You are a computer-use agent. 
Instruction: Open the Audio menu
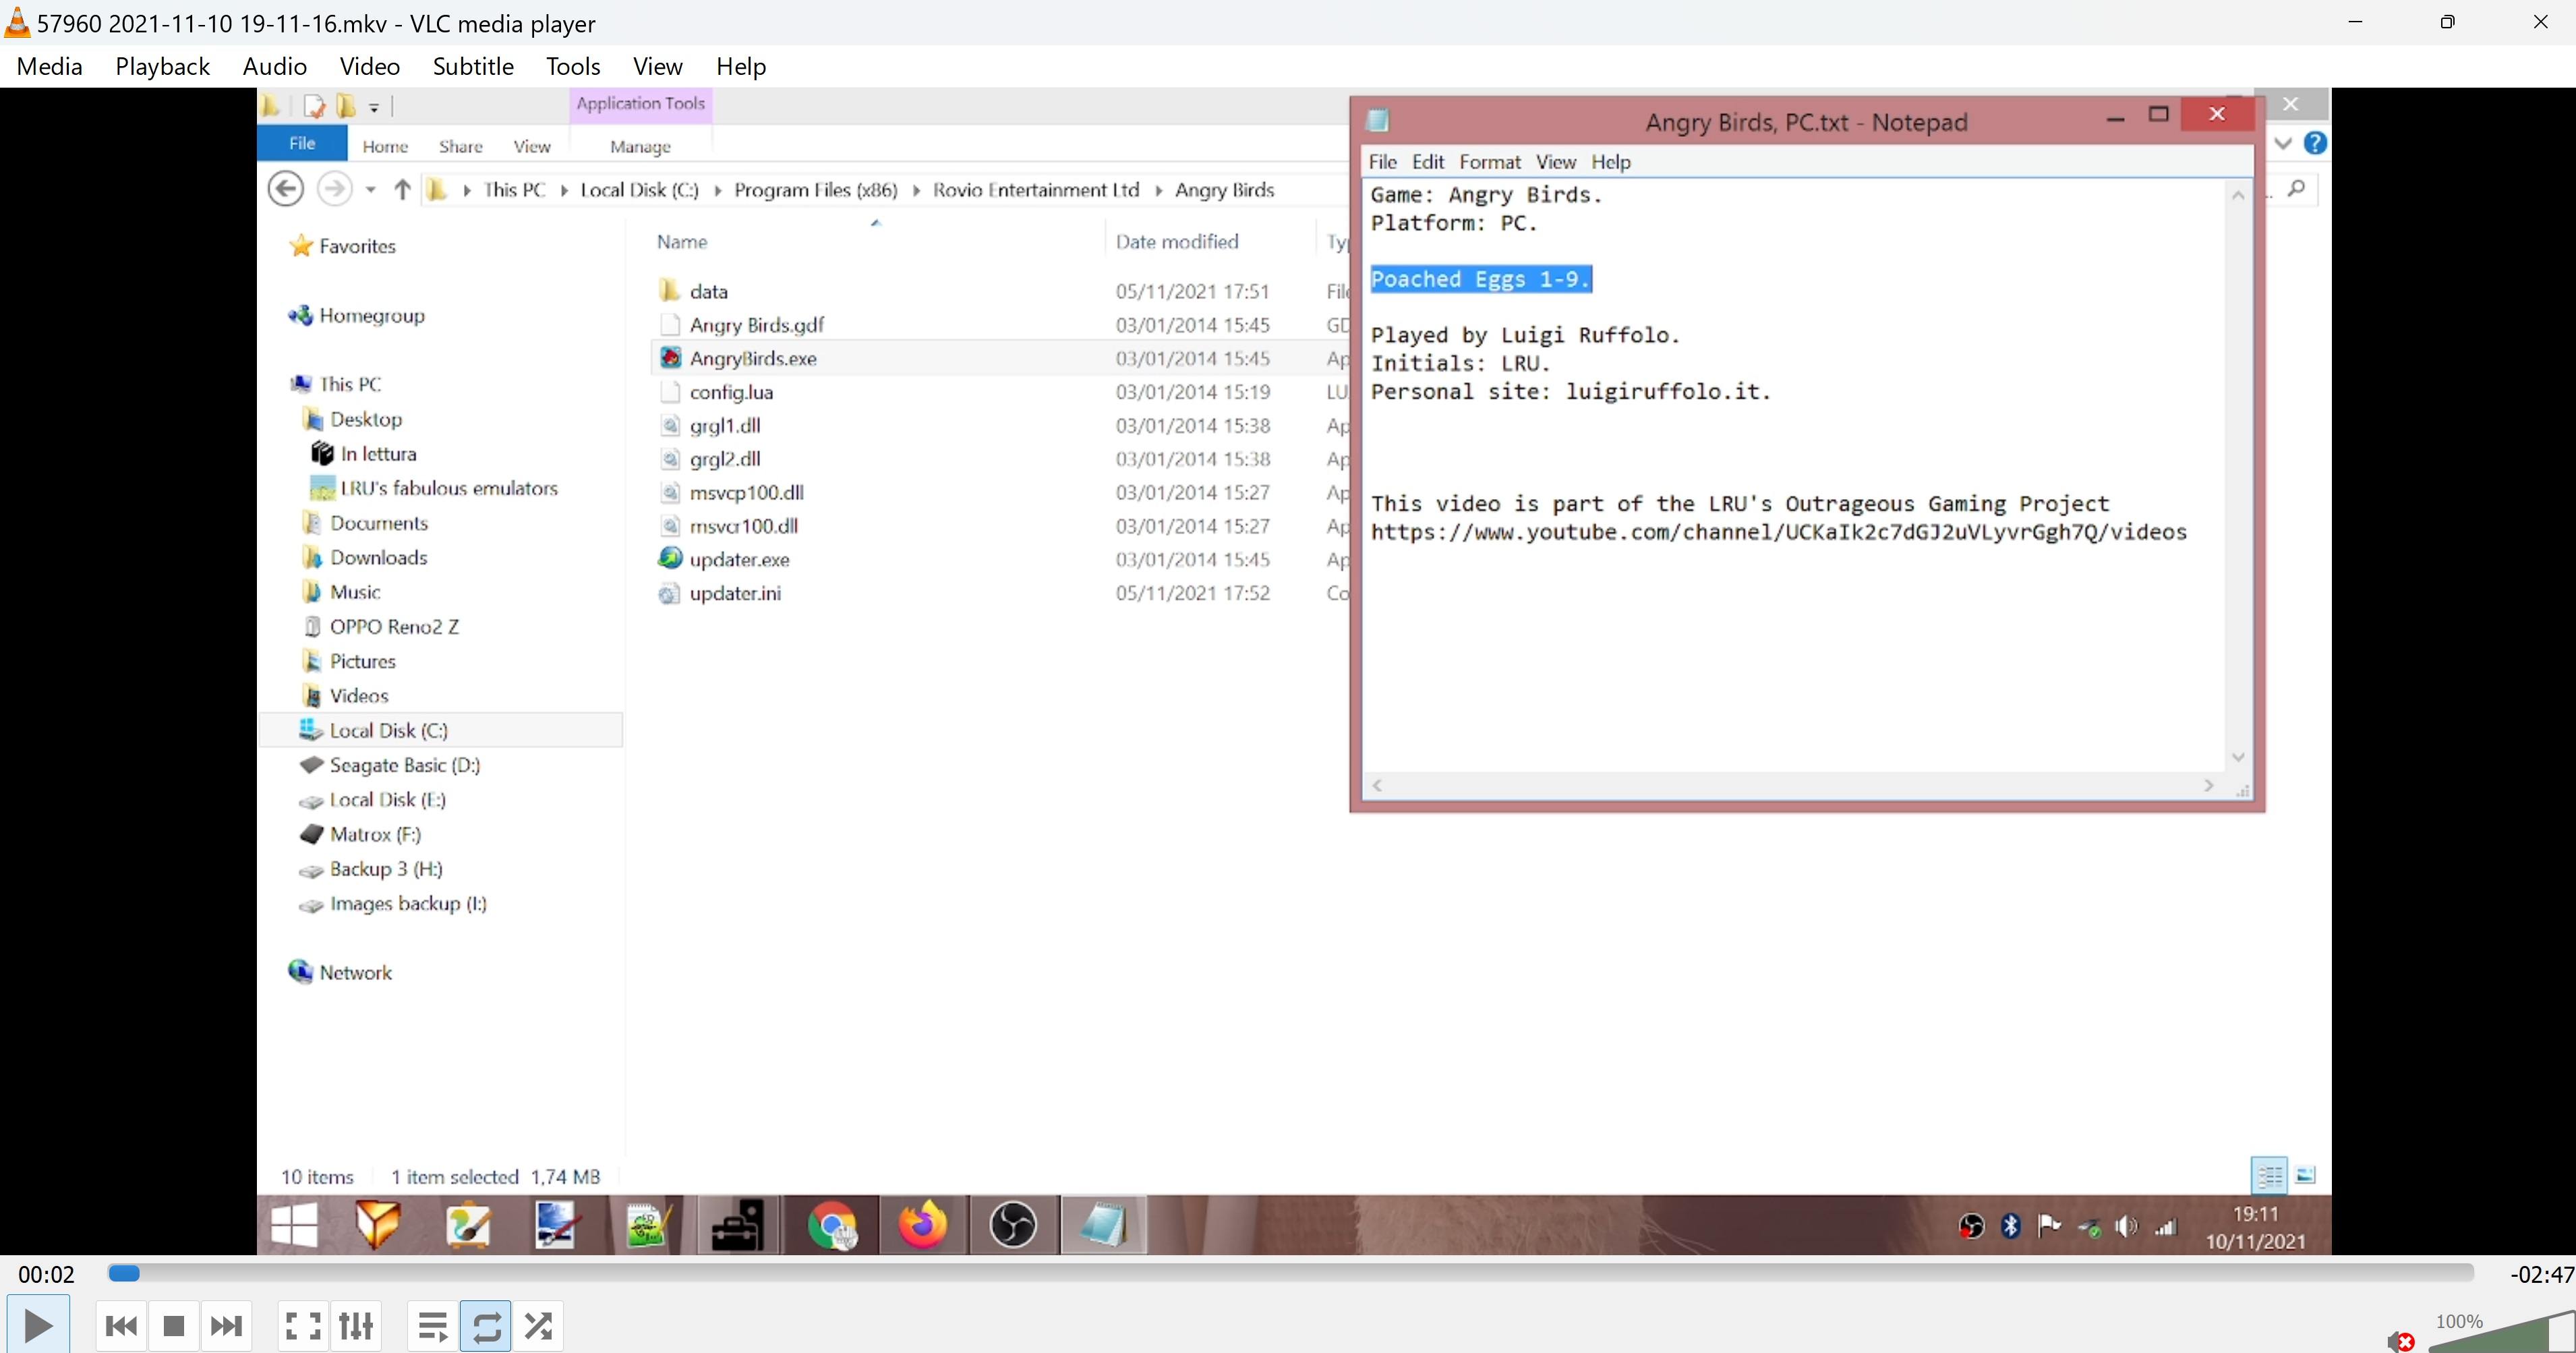point(274,66)
